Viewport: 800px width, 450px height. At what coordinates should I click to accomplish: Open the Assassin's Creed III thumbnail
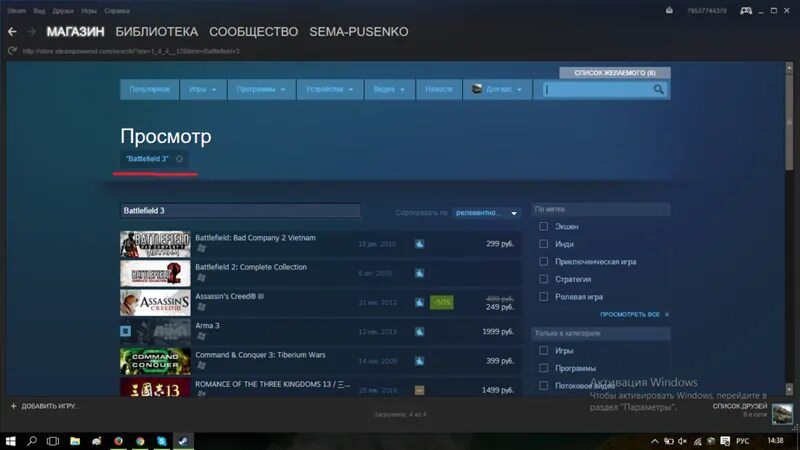pyautogui.click(x=155, y=303)
